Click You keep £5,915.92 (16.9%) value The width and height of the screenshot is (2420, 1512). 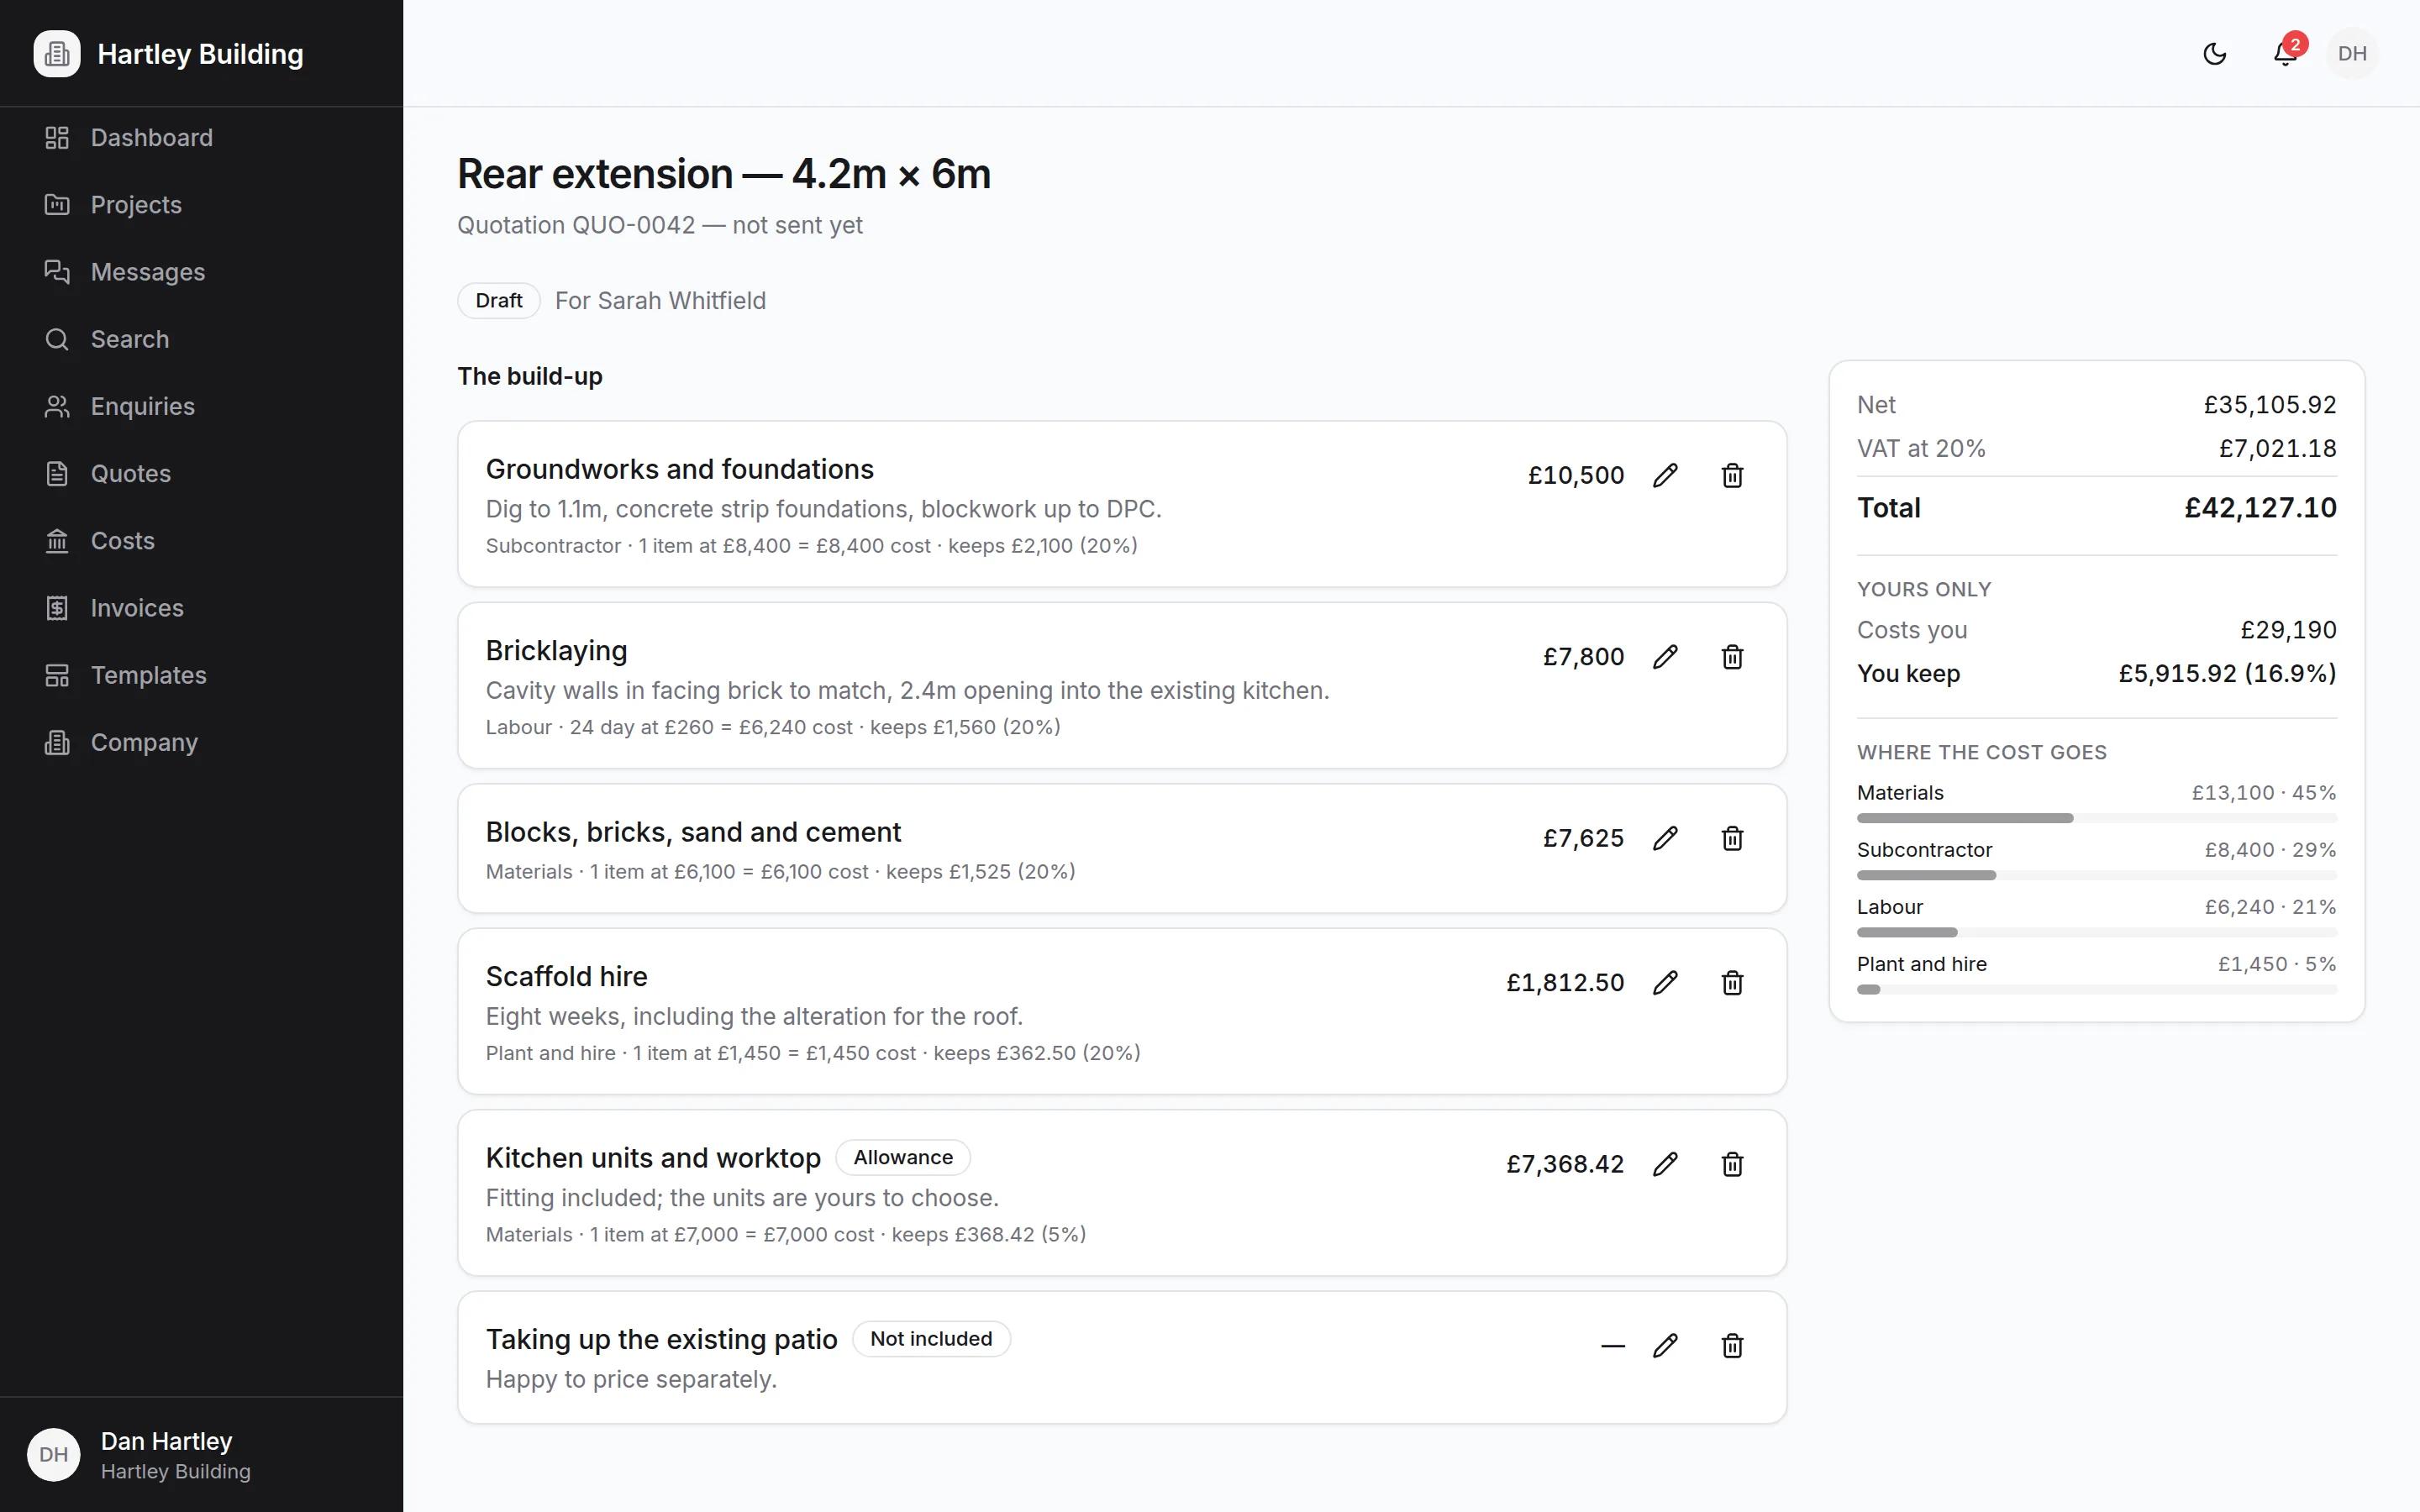click(x=2227, y=674)
